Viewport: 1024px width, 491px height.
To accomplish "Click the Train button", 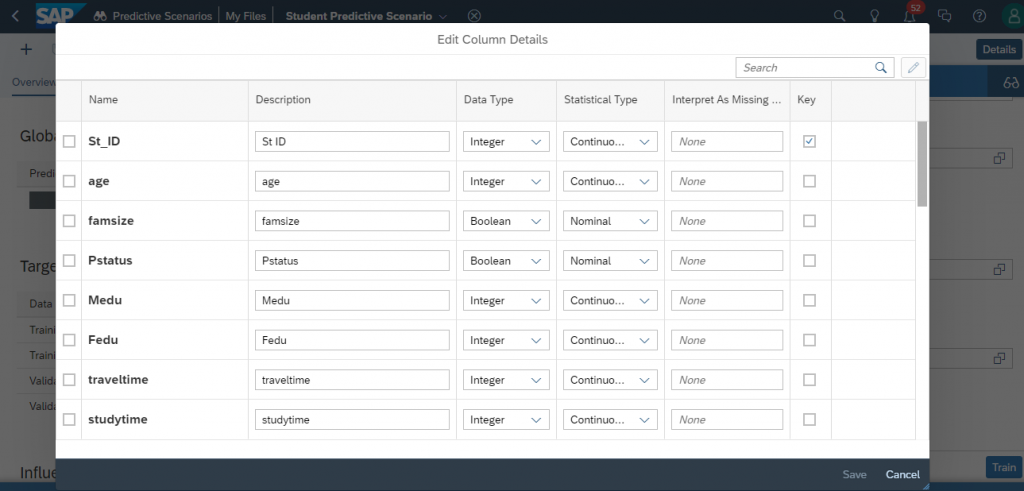I will 1004,467.
